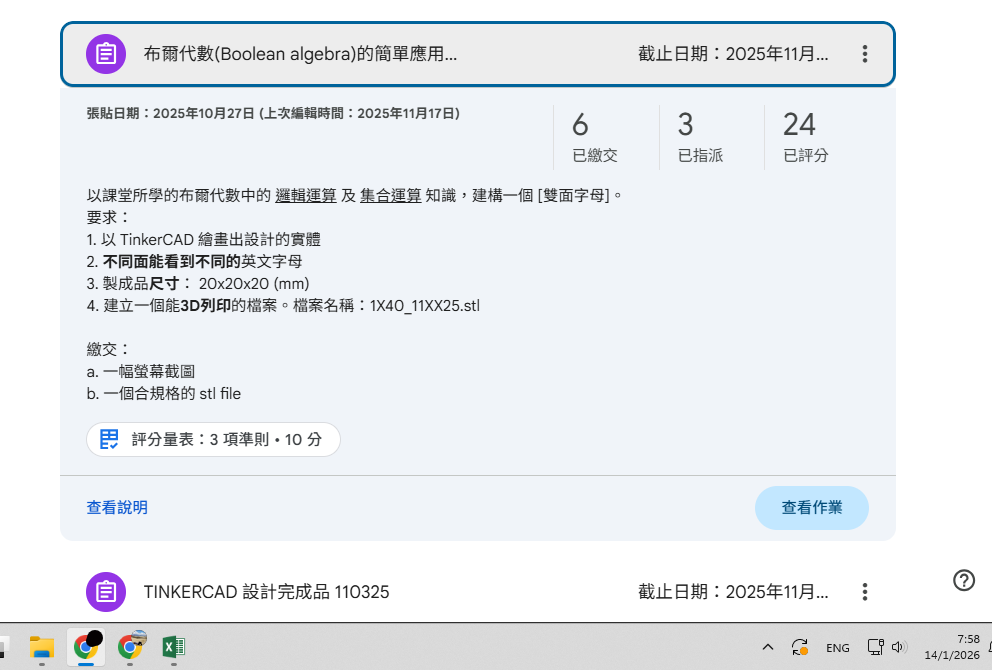Show hidden system tray icons
Image resolution: width=992 pixels, height=670 pixels.
pos(768,647)
